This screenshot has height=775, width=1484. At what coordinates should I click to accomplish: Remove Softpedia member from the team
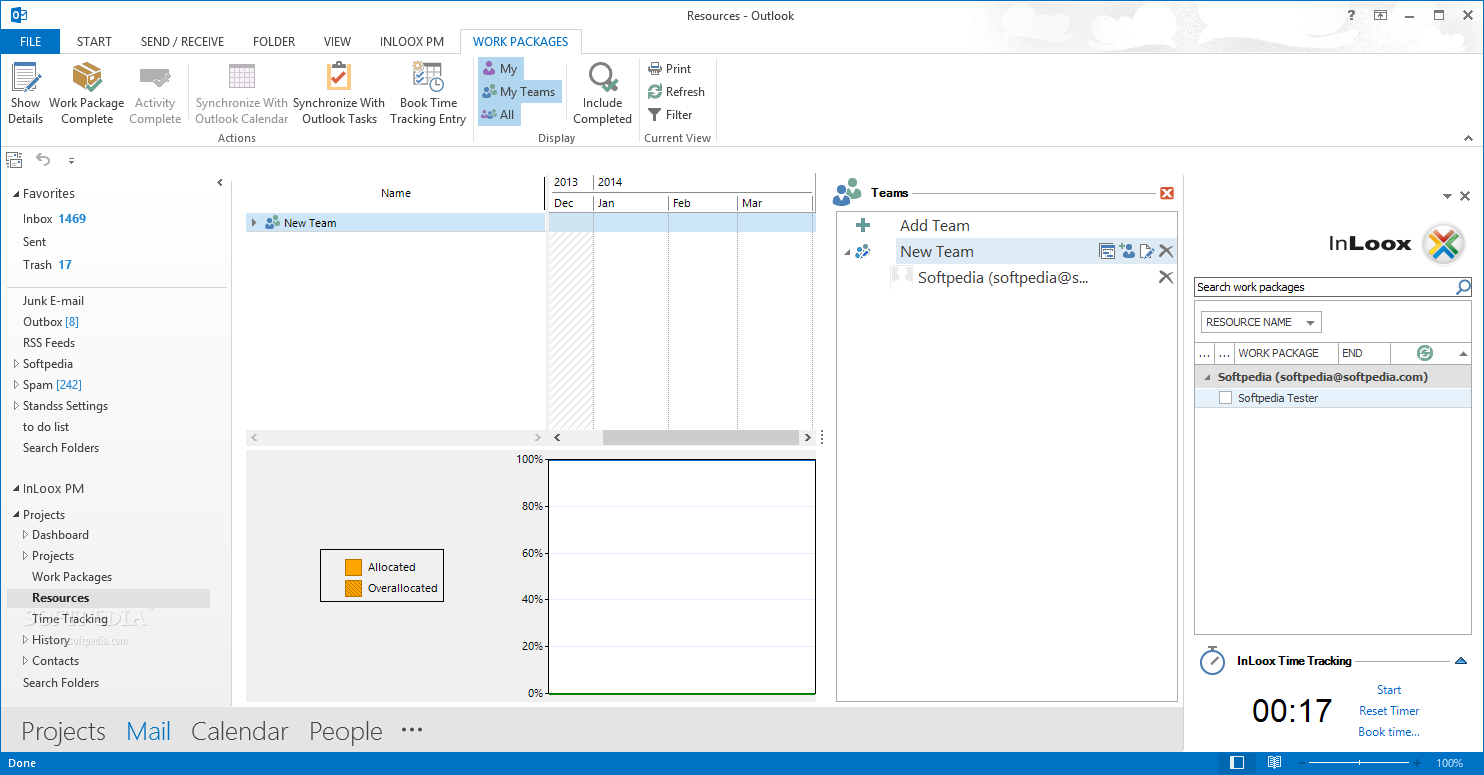pos(1166,278)
